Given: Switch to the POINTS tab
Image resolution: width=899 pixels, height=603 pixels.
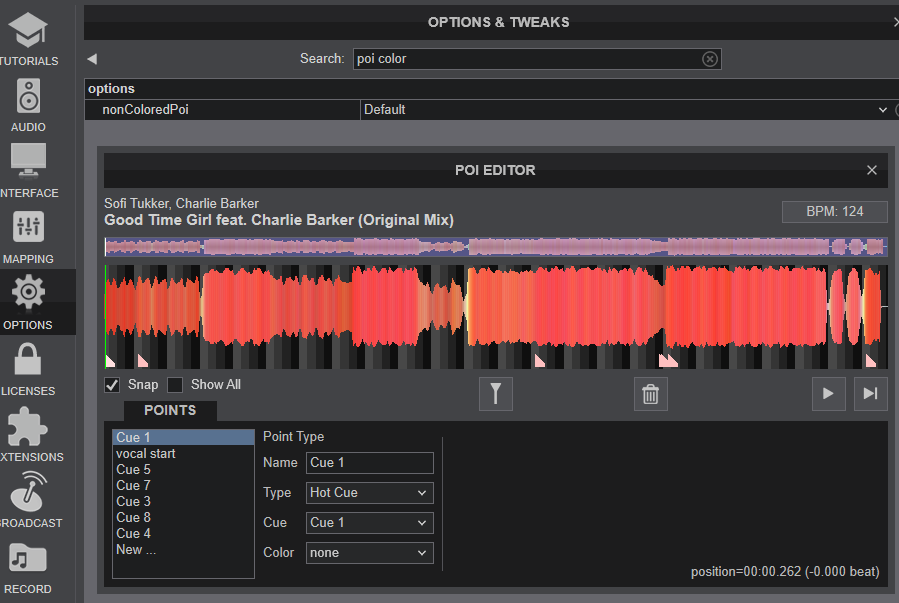Looking at the screenshot, I should point(170,410).
